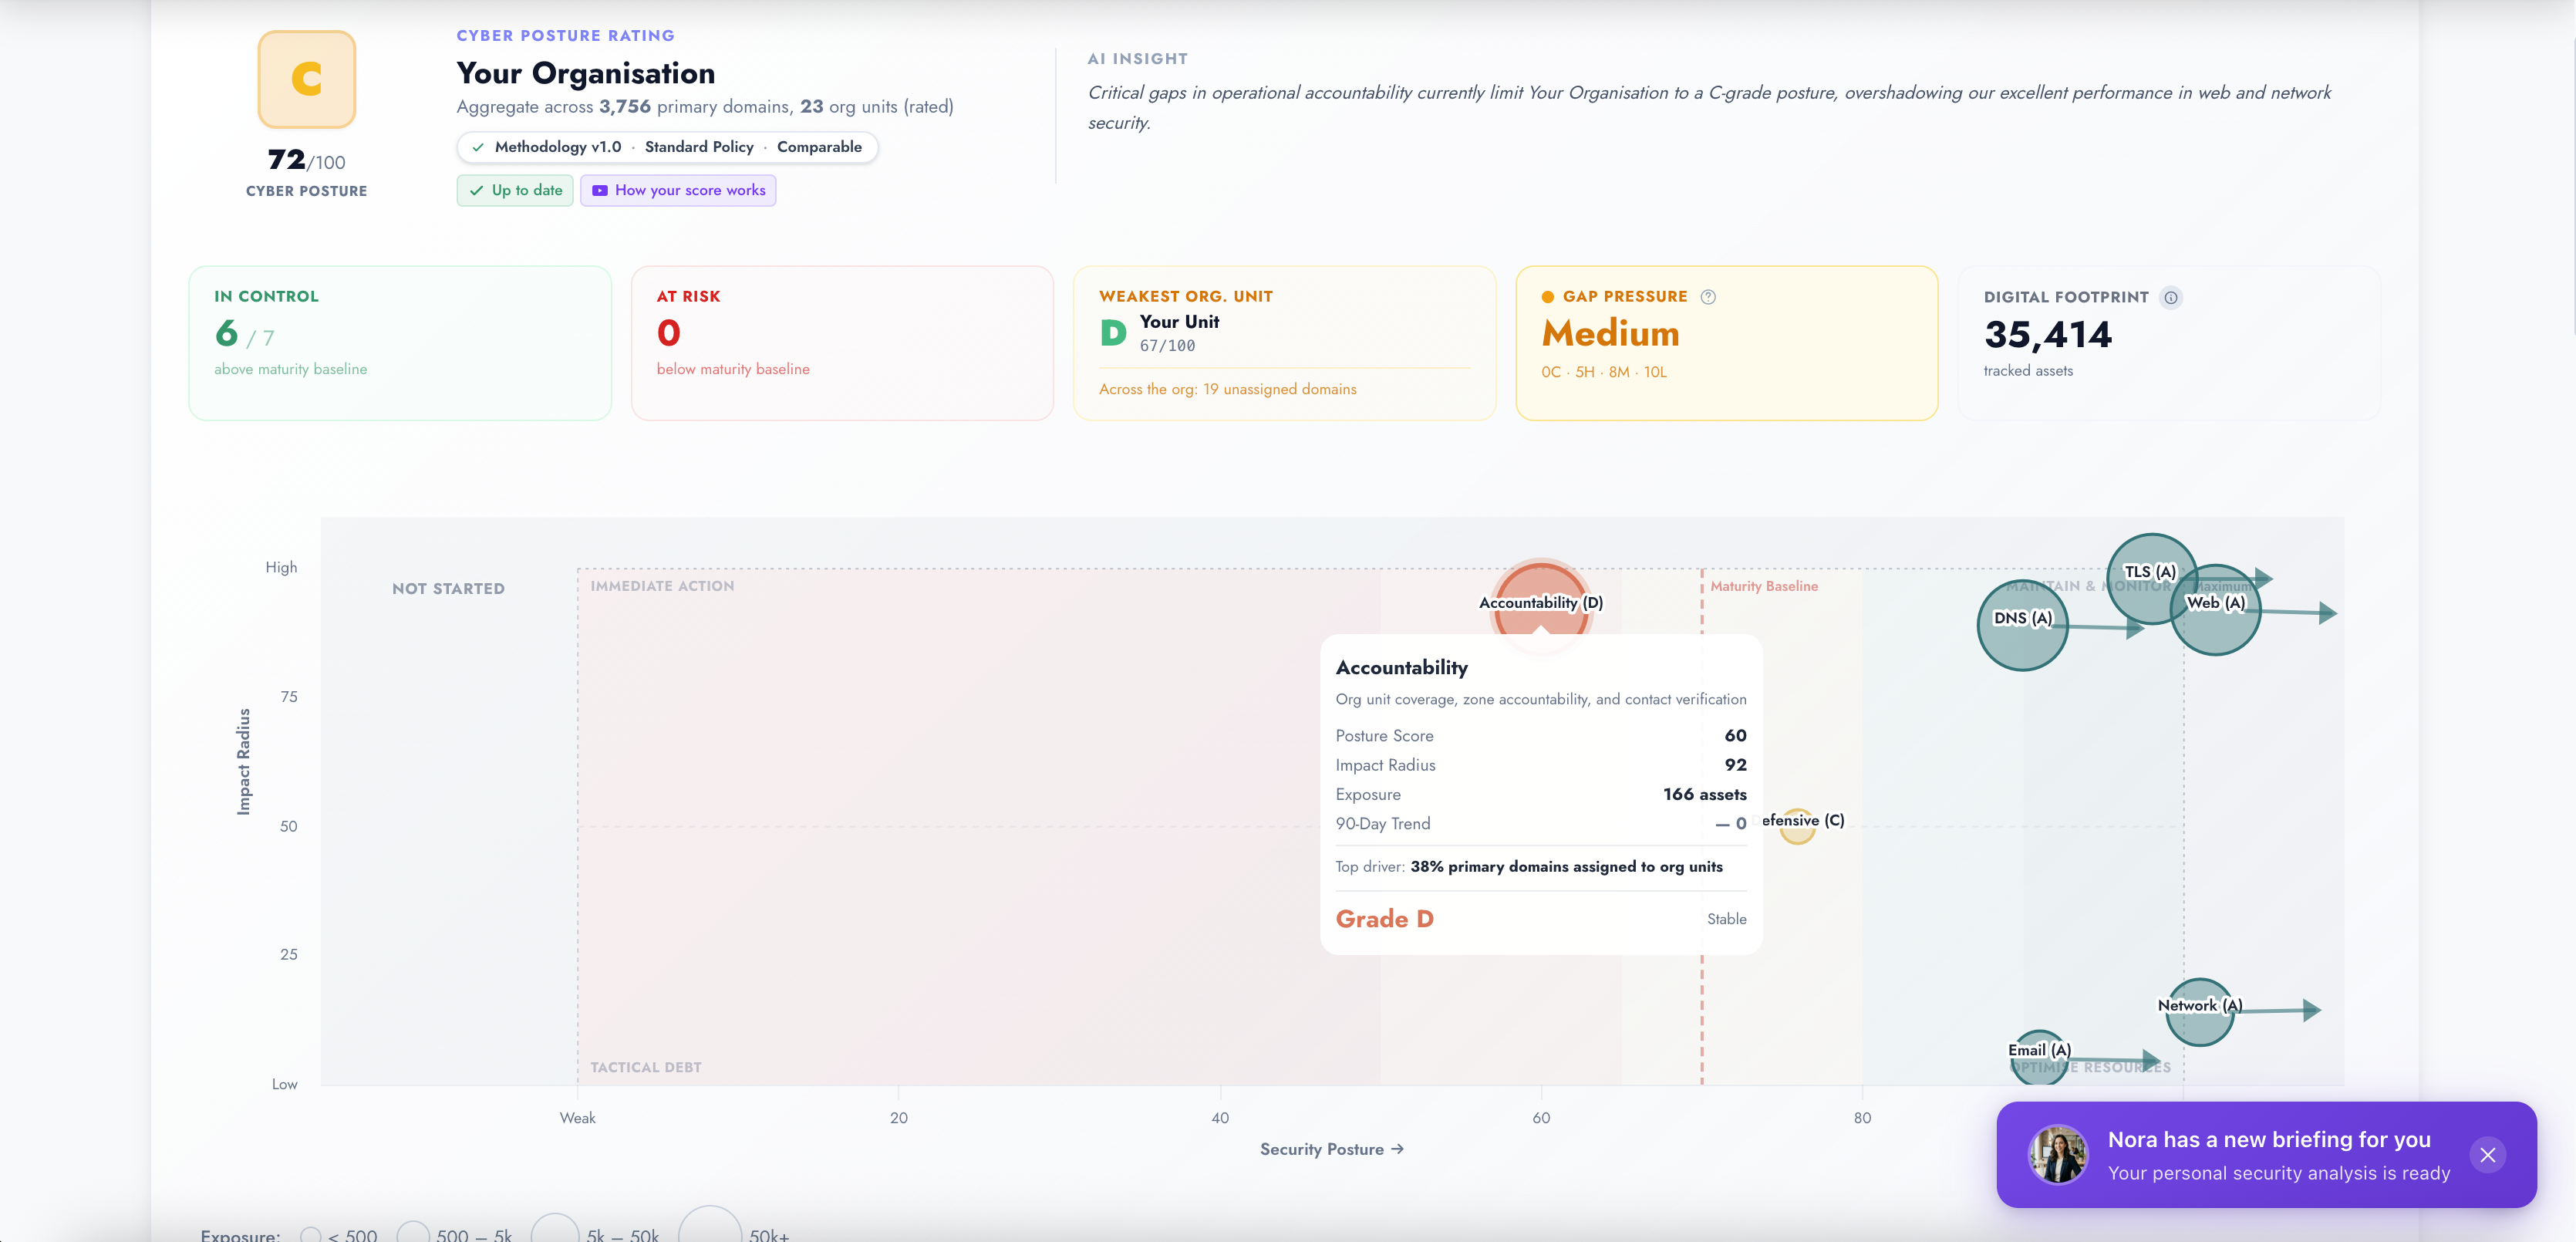Image resolution: width=2576 pixels, height=1242 pixels.
Task: Close the Nora briefing notification
Action: [x=2487, y=1155]
